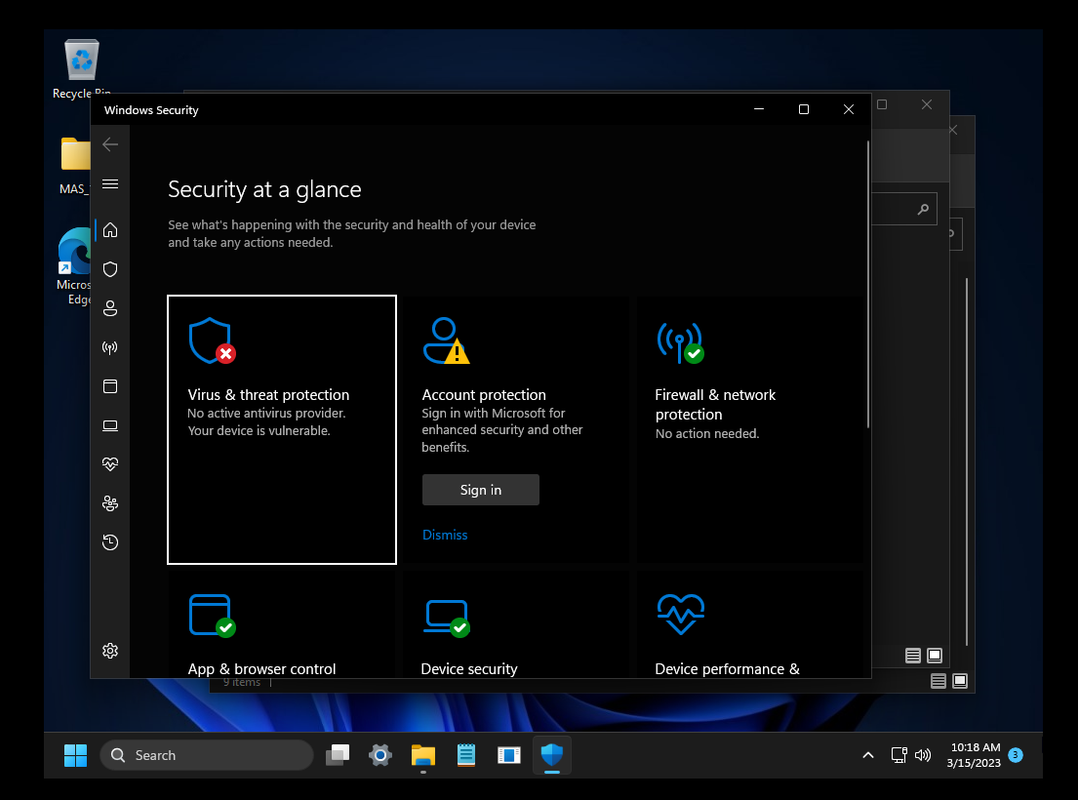The image size is (1078, 800).
Task: Select the MAS folder on desktop
Action: [74, 166]
